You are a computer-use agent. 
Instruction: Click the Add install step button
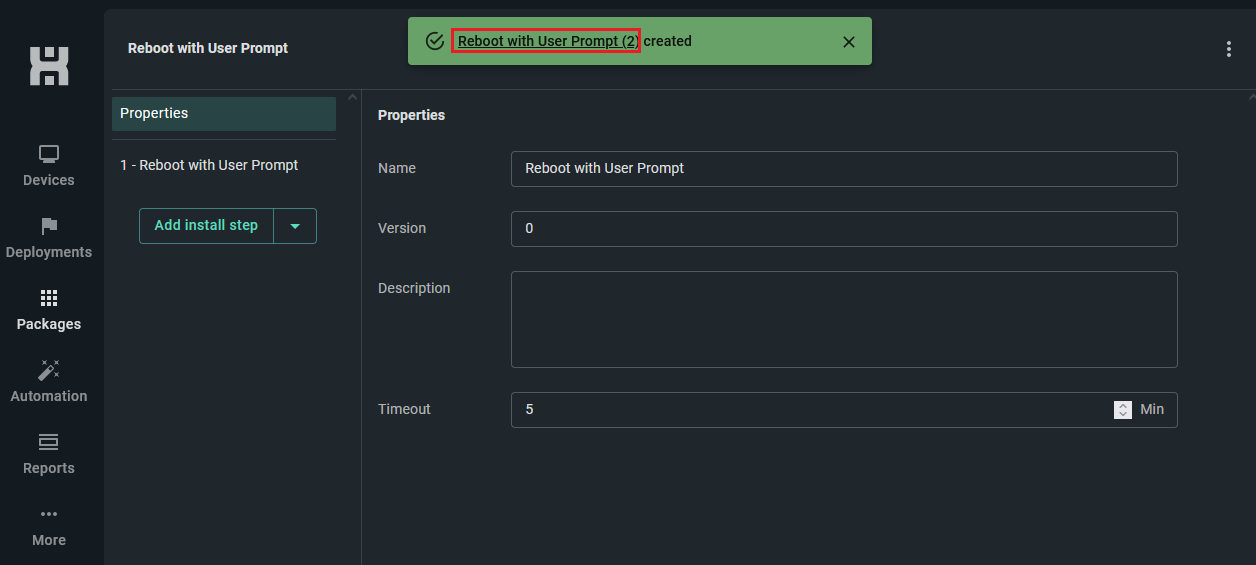click(x=206, y=226)
